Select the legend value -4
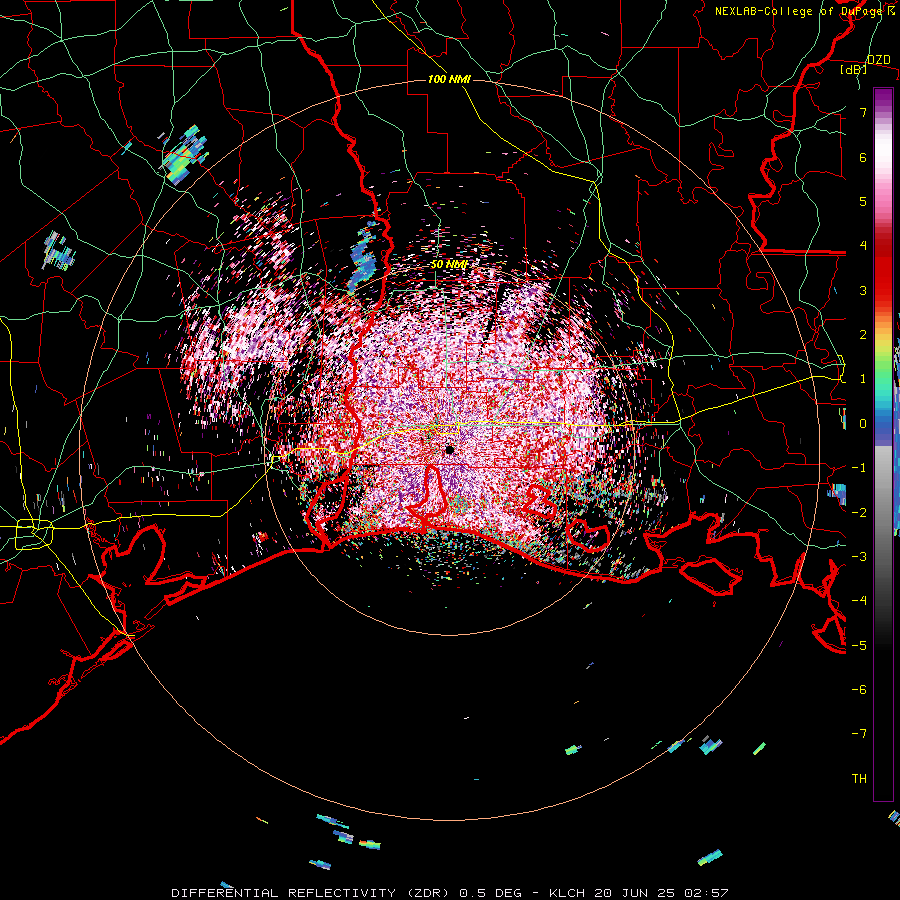 tap(859, 601)
